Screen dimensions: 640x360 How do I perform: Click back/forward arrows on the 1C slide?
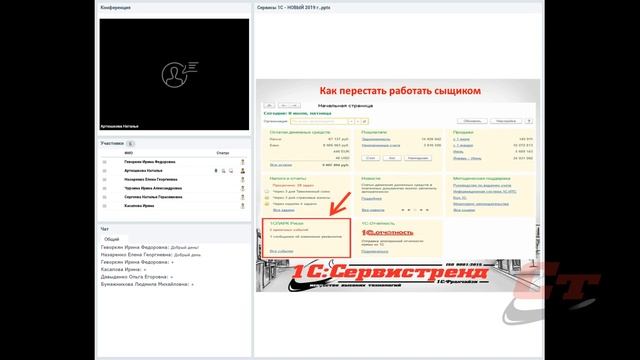[289, 105]
